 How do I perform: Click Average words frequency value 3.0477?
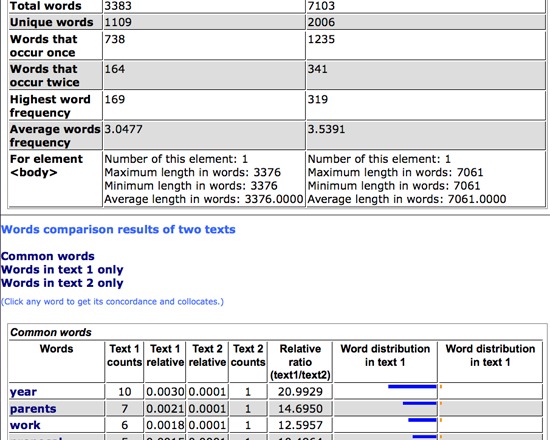(x=123, y=129)
